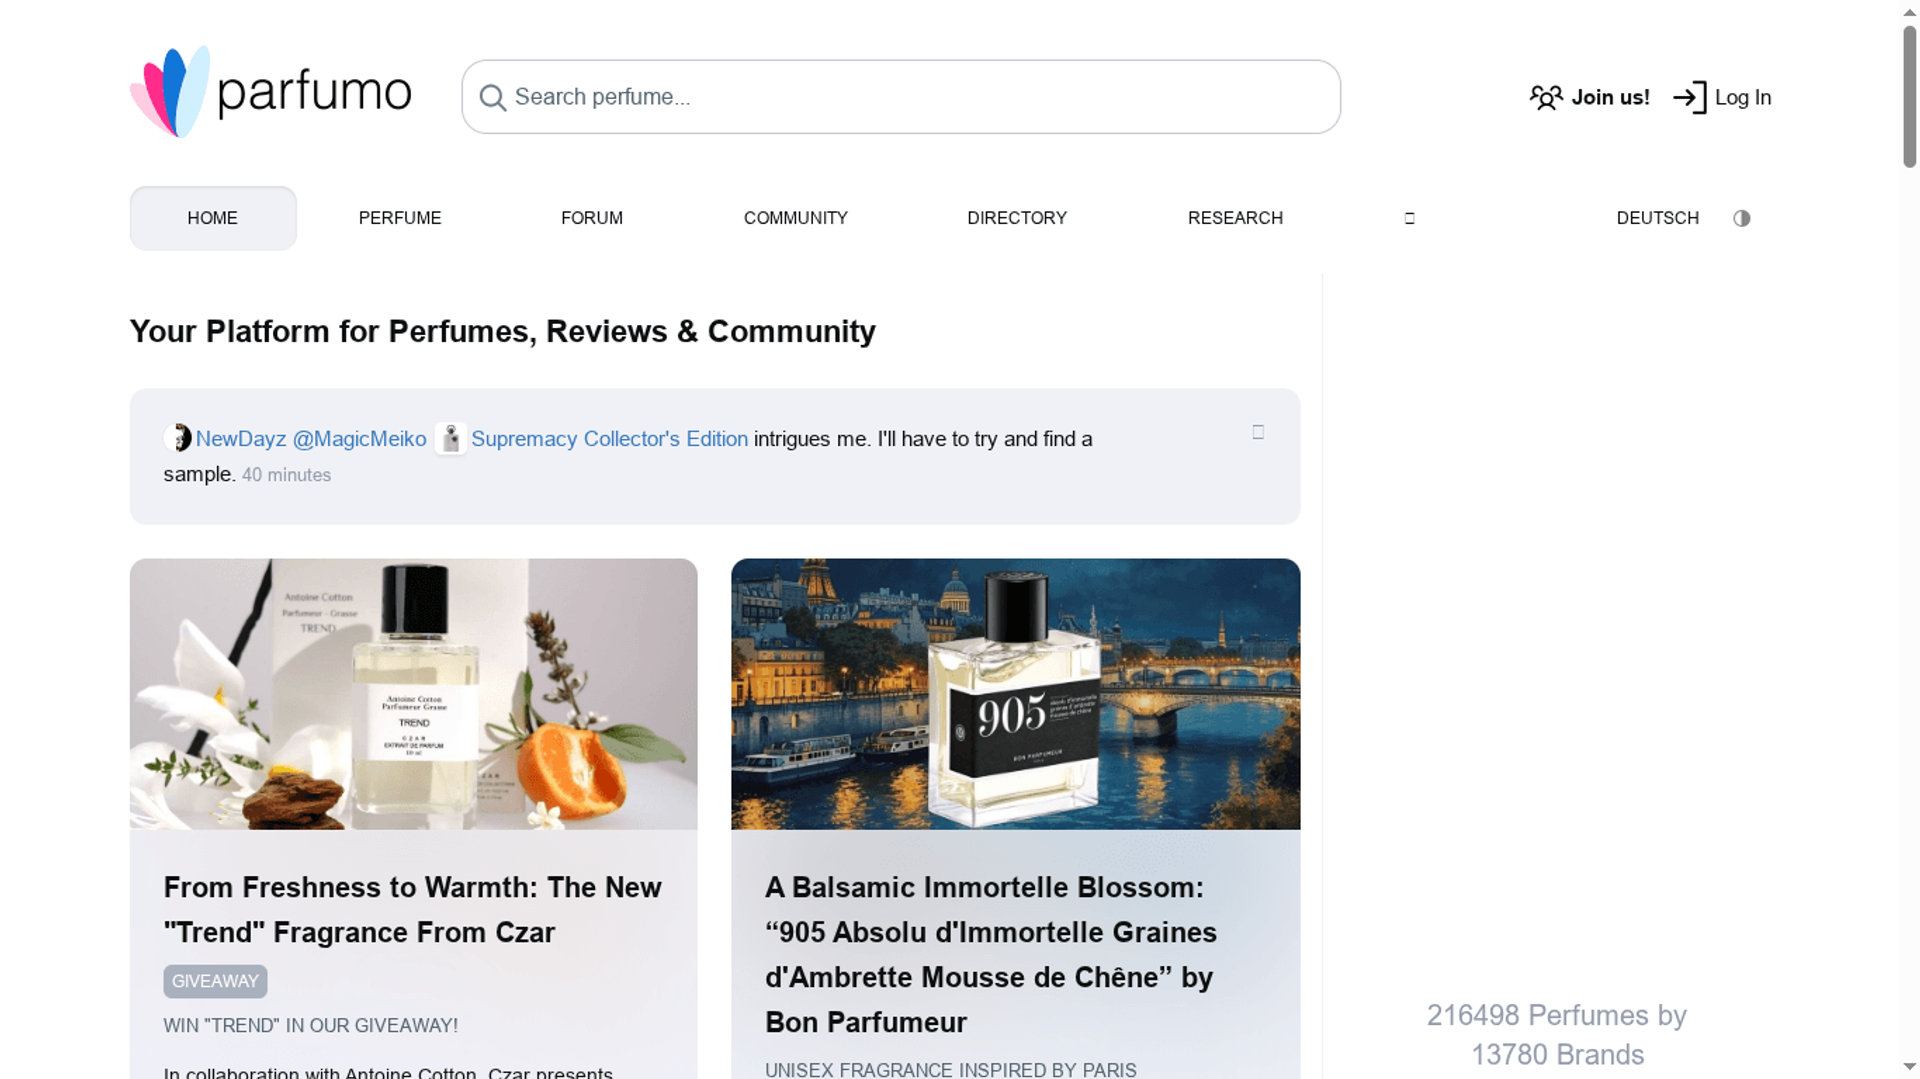Follow the NewDayz @MagicMeiko link
The image size is (1920, 1079).
point(311,438)
